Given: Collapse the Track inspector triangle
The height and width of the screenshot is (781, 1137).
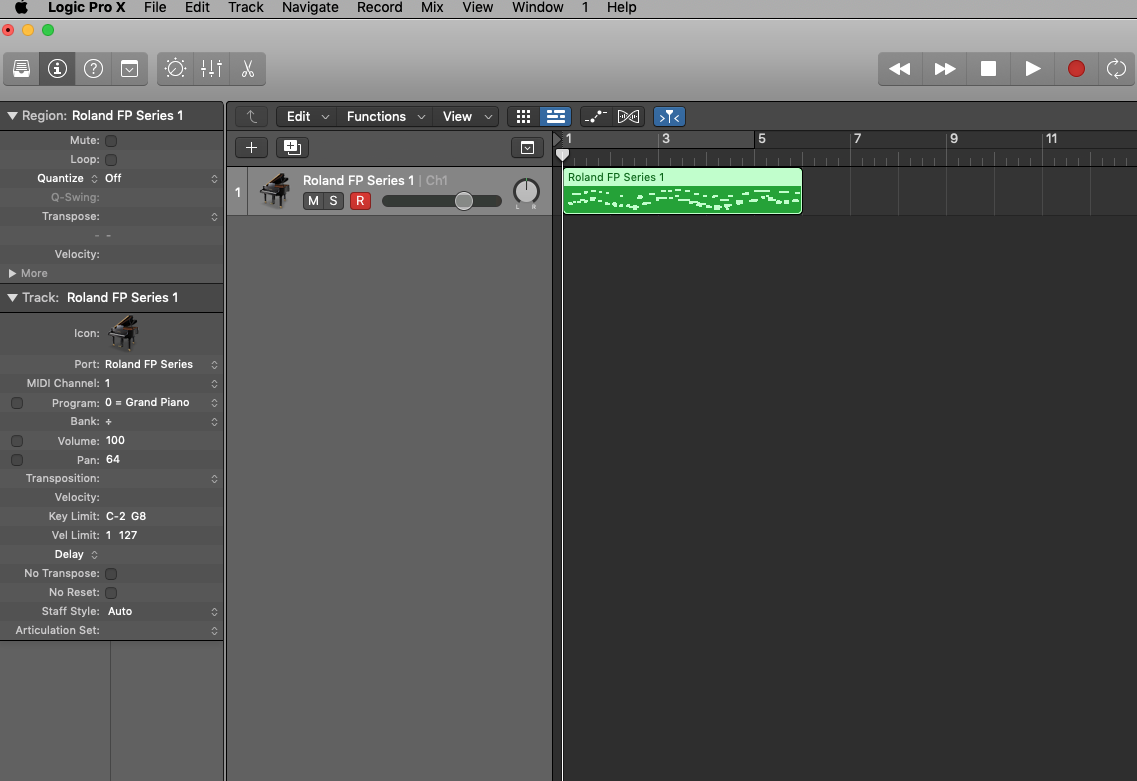Looking at the screenshot, I should 12,297.
